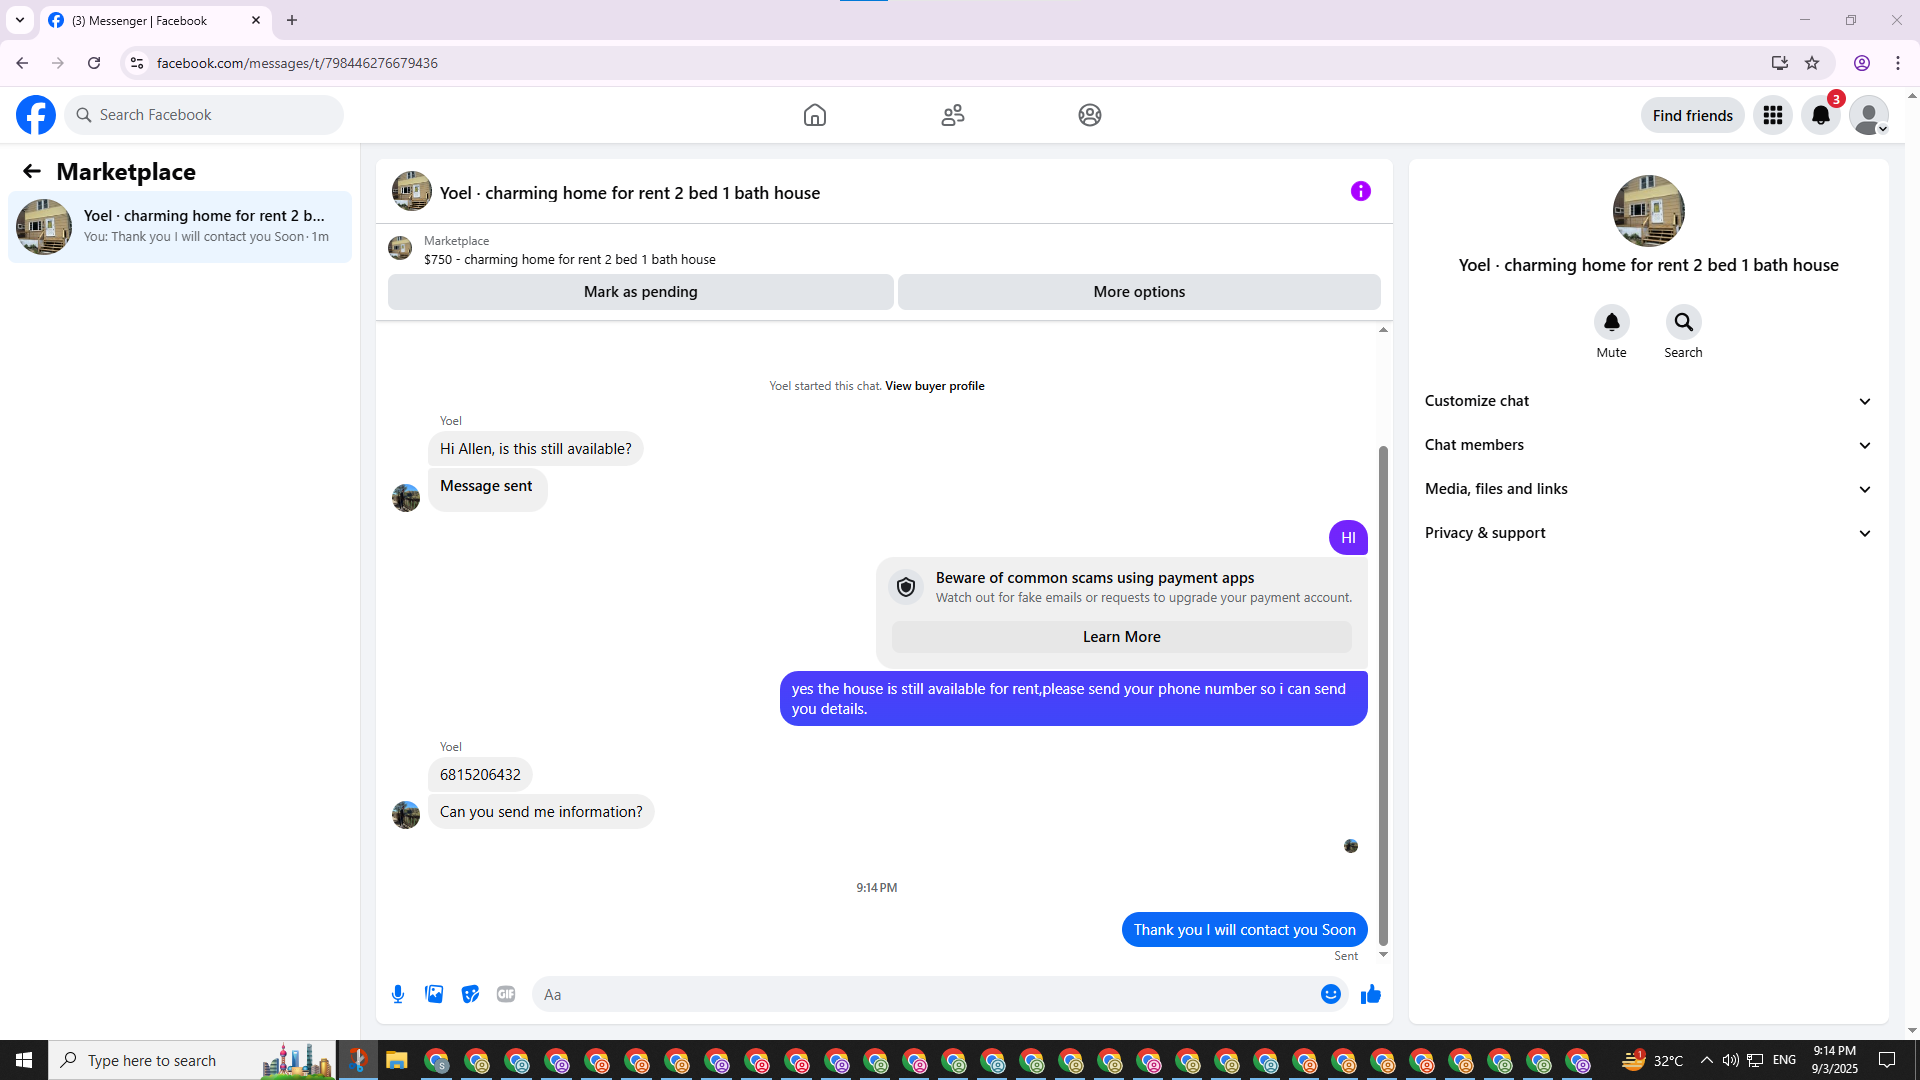This screenshot has width=1920, height=1080.
Task: Click chat scroll down arrow
Action: tap(1383, 955)
